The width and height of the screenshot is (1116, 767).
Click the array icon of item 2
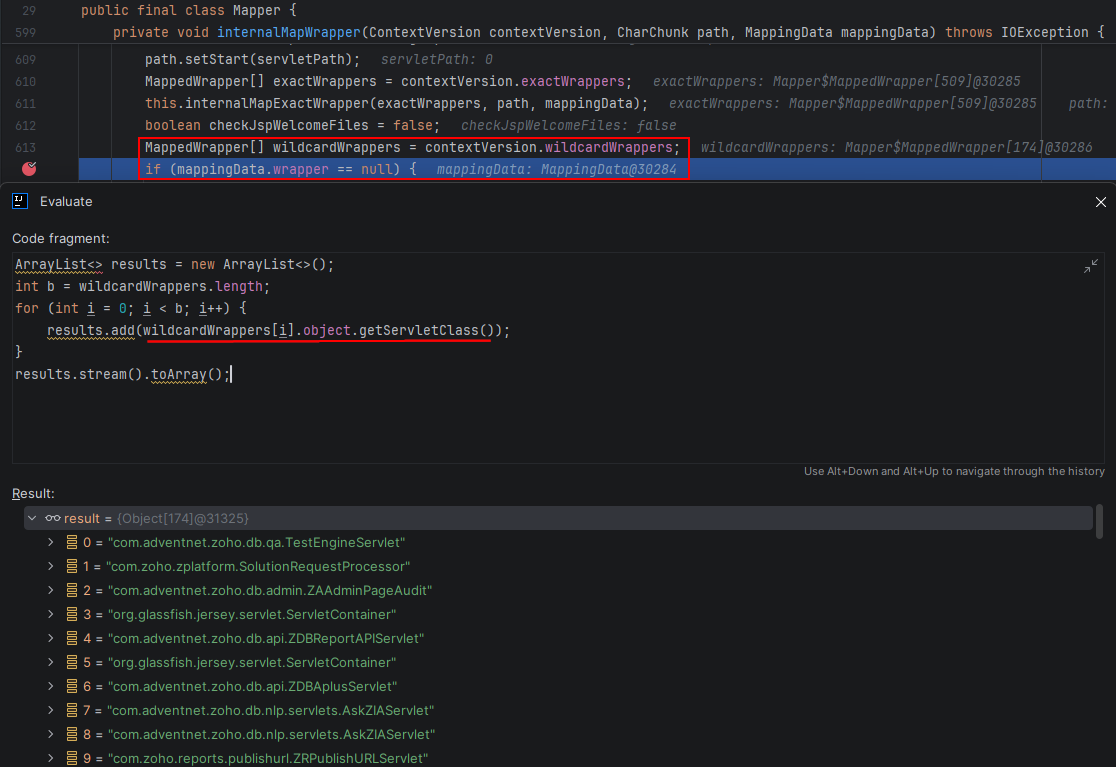point(72,591)
